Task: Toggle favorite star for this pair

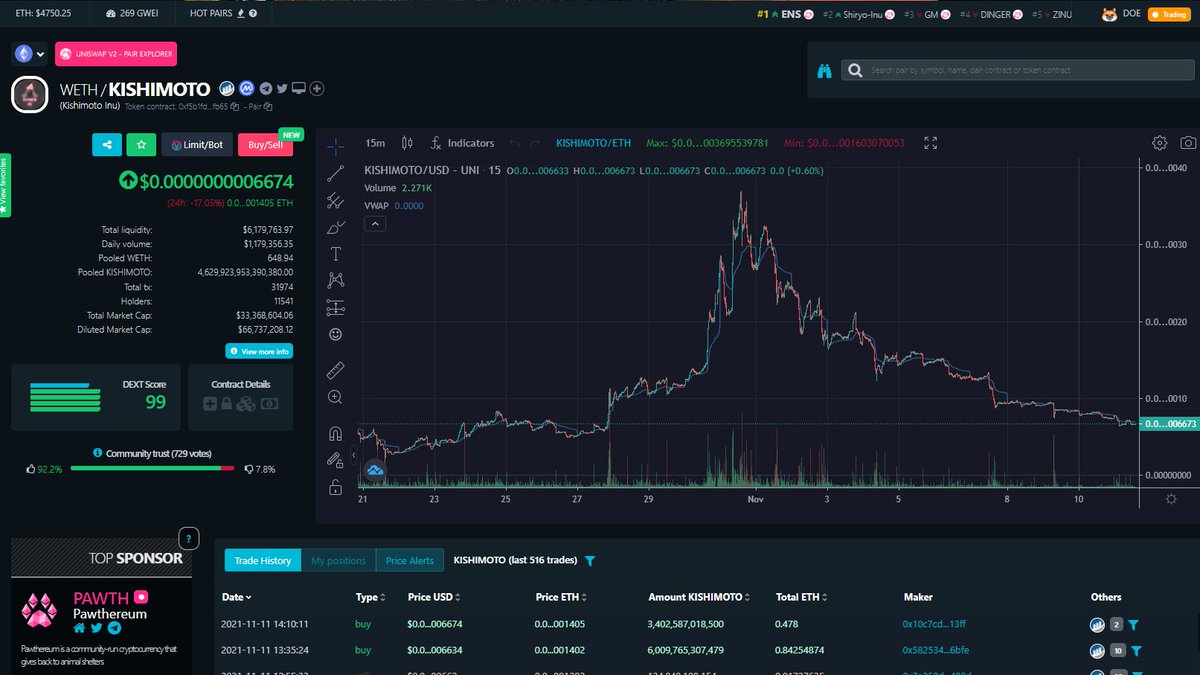Action: (x=142, y=145)
